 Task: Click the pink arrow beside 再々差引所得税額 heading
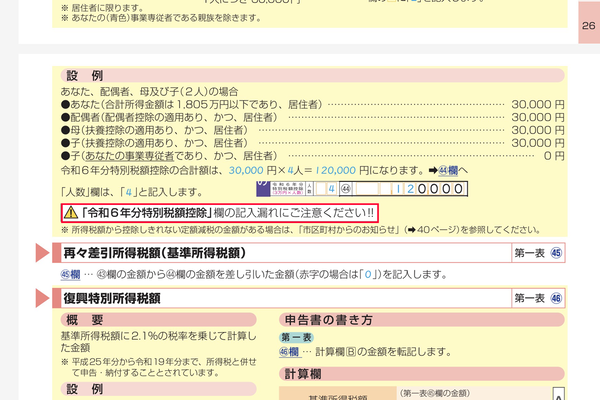pos(42,253)
